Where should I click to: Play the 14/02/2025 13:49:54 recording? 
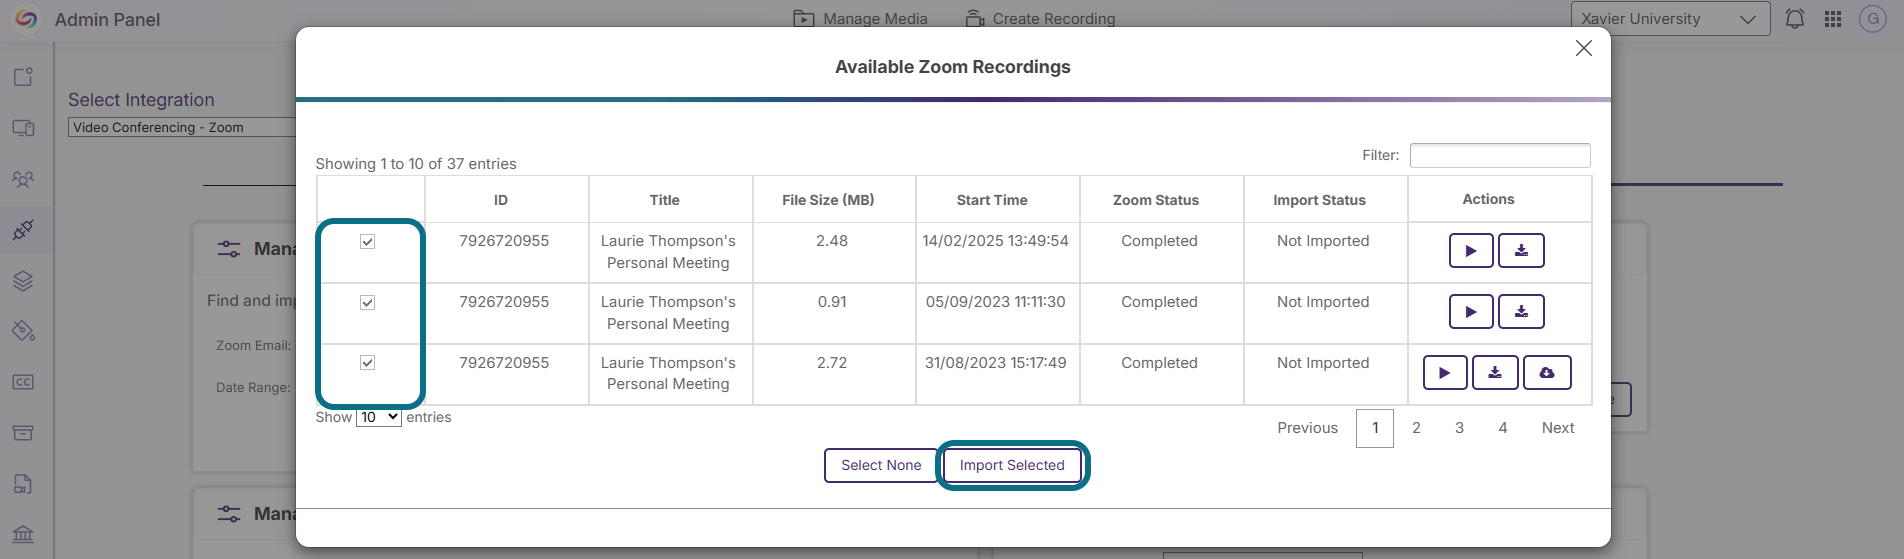[1471, 251]
